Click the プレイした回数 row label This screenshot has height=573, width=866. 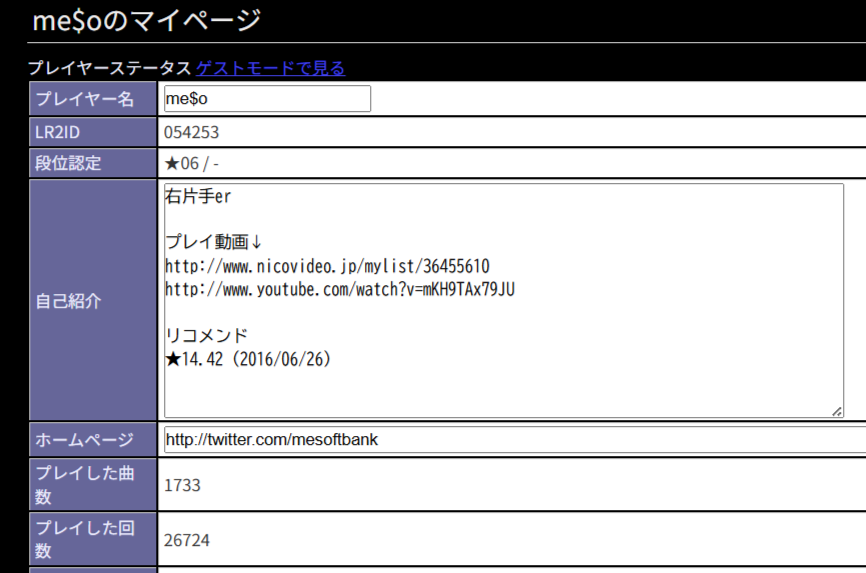93,539
